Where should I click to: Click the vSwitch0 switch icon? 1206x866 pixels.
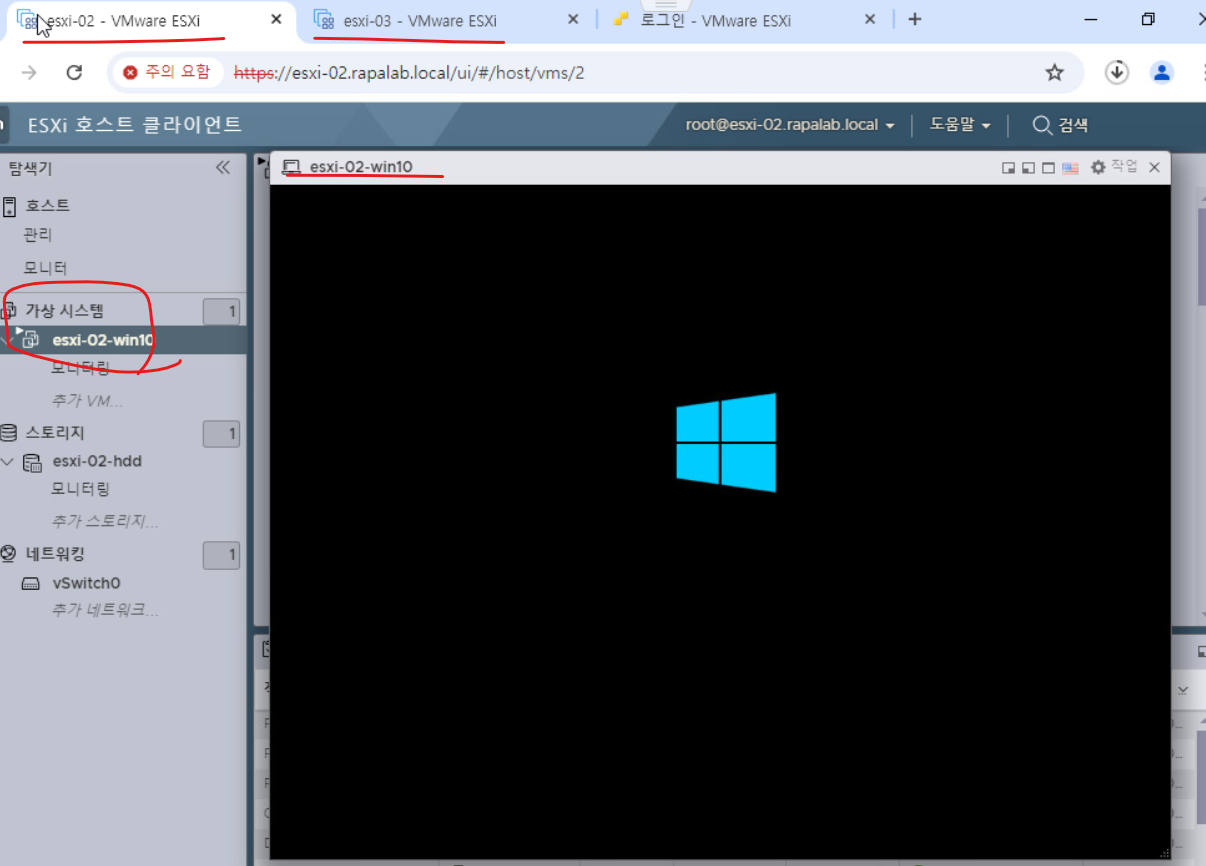pyautogui.click(x=31, y=584)
